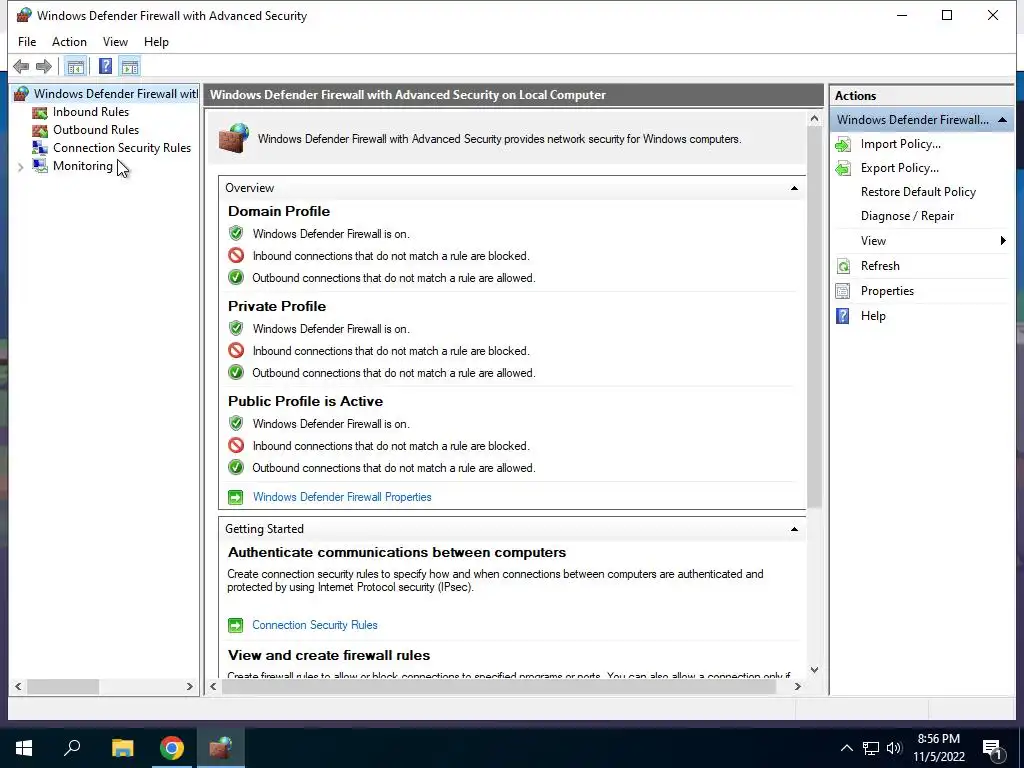Image resolution: width=1024 pixels, height=768 pixels.
Task: Click Public Profile is Active heading
Action: (x=306, y=402)
